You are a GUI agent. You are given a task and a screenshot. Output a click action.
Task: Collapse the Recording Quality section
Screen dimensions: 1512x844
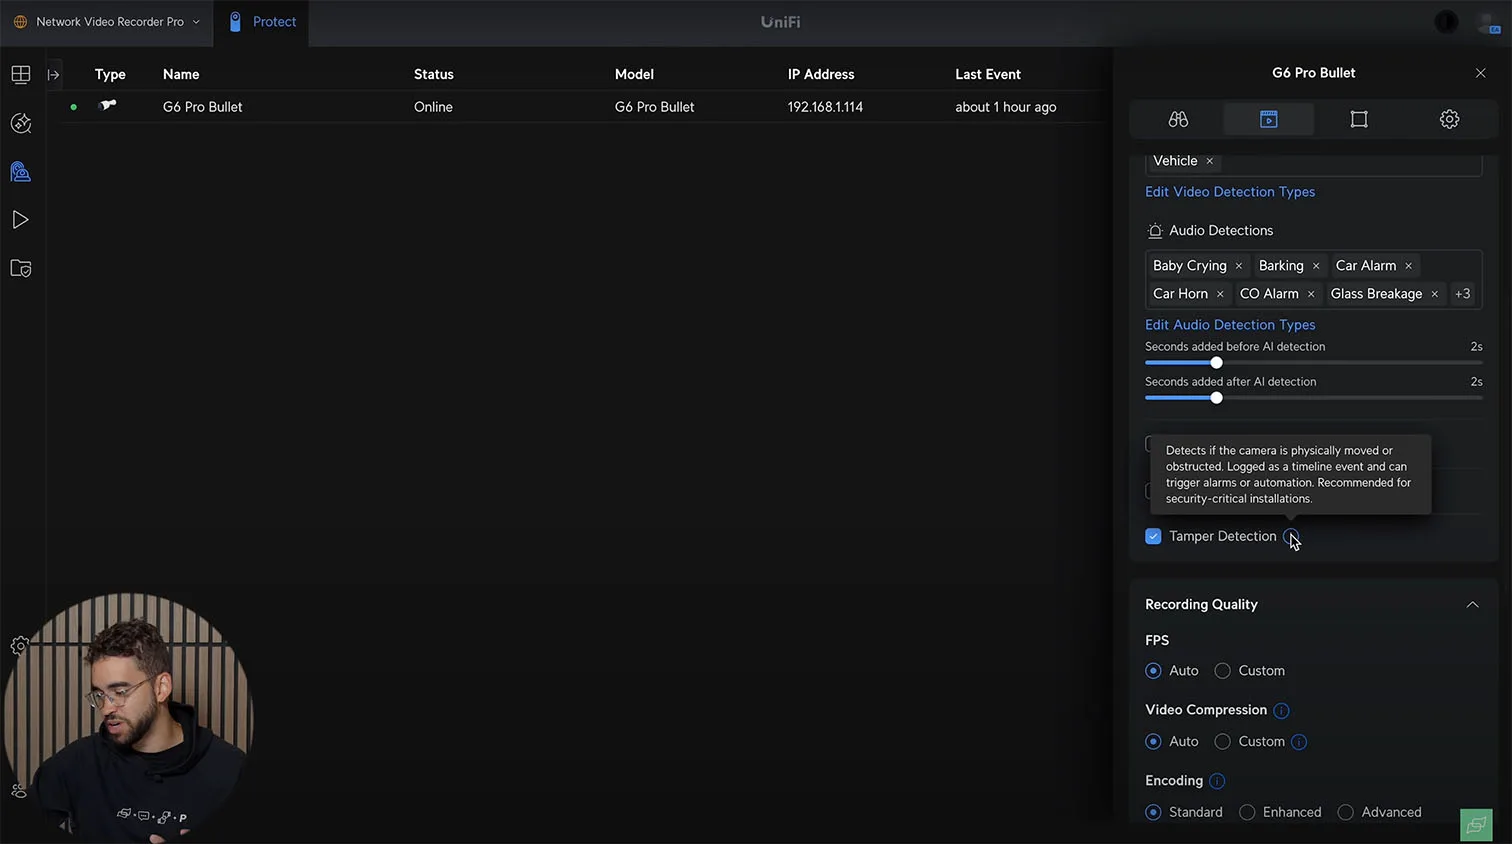pyautogui.click(x=1472, y=605)
